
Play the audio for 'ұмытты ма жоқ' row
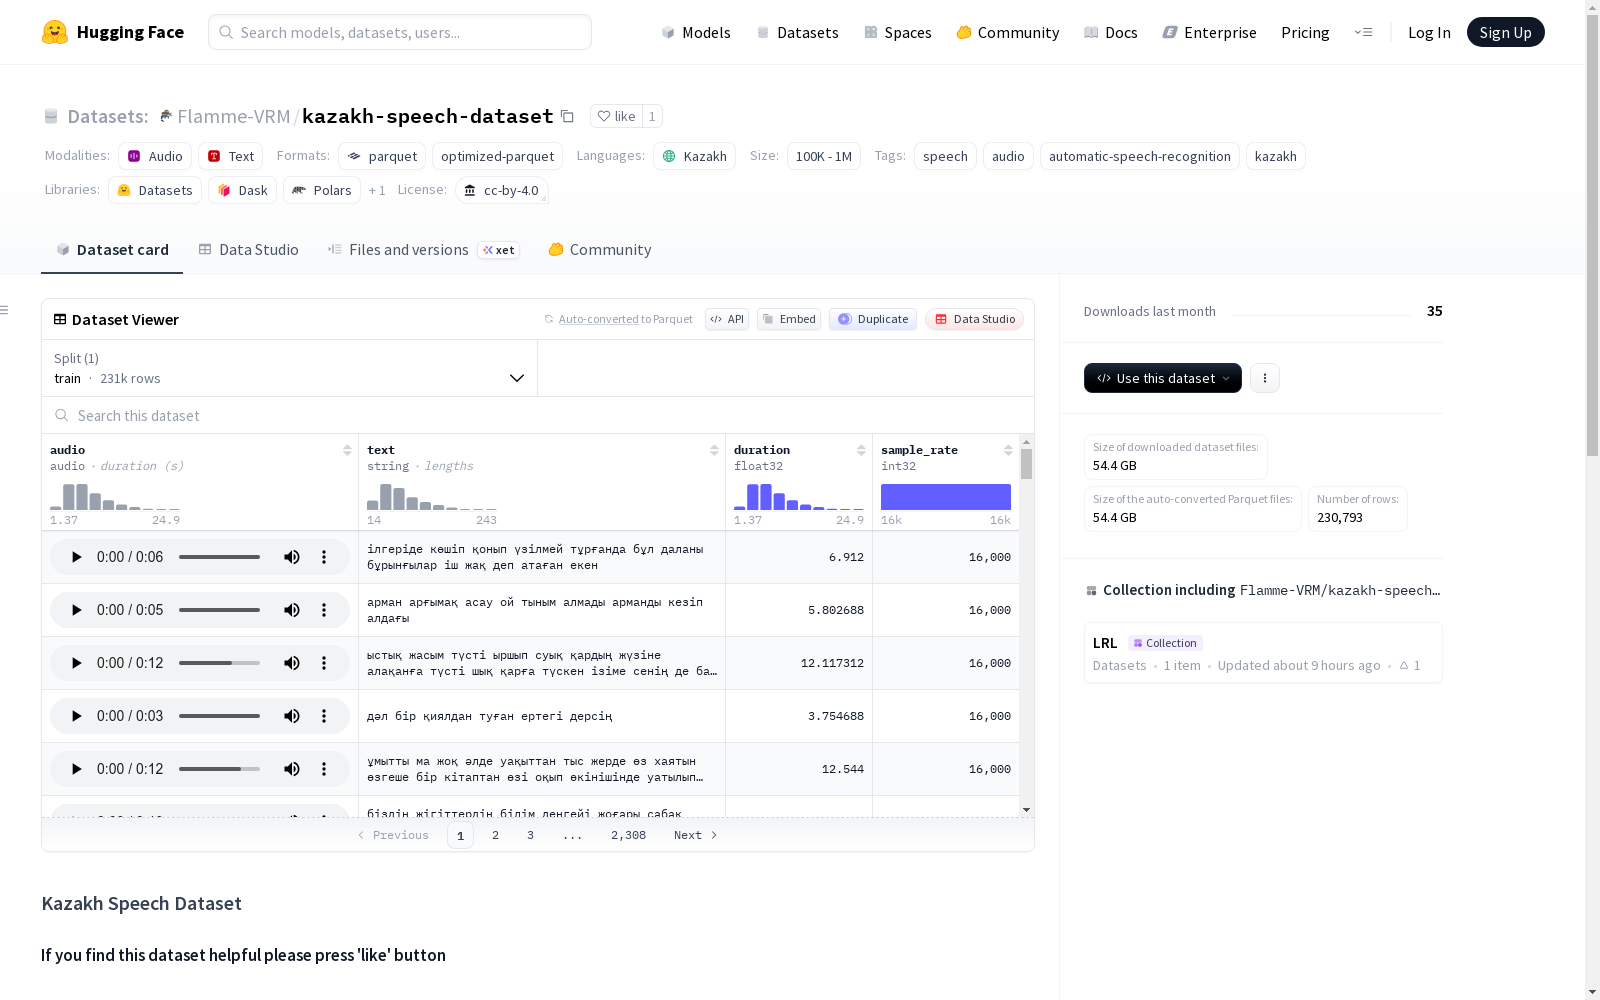[x=76, y=769]
